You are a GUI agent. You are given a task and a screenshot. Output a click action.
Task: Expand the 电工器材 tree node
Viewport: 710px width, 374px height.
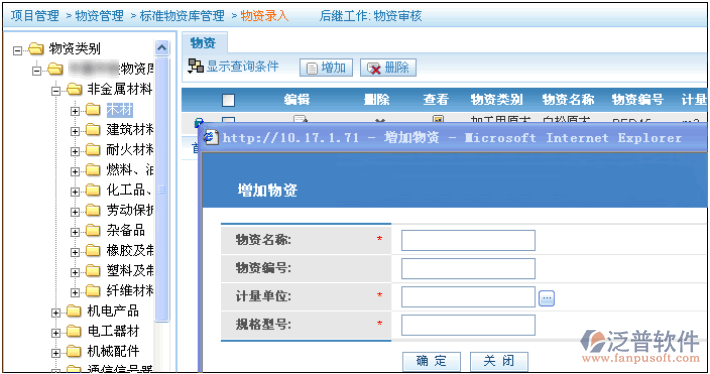[x=56, y=333]
